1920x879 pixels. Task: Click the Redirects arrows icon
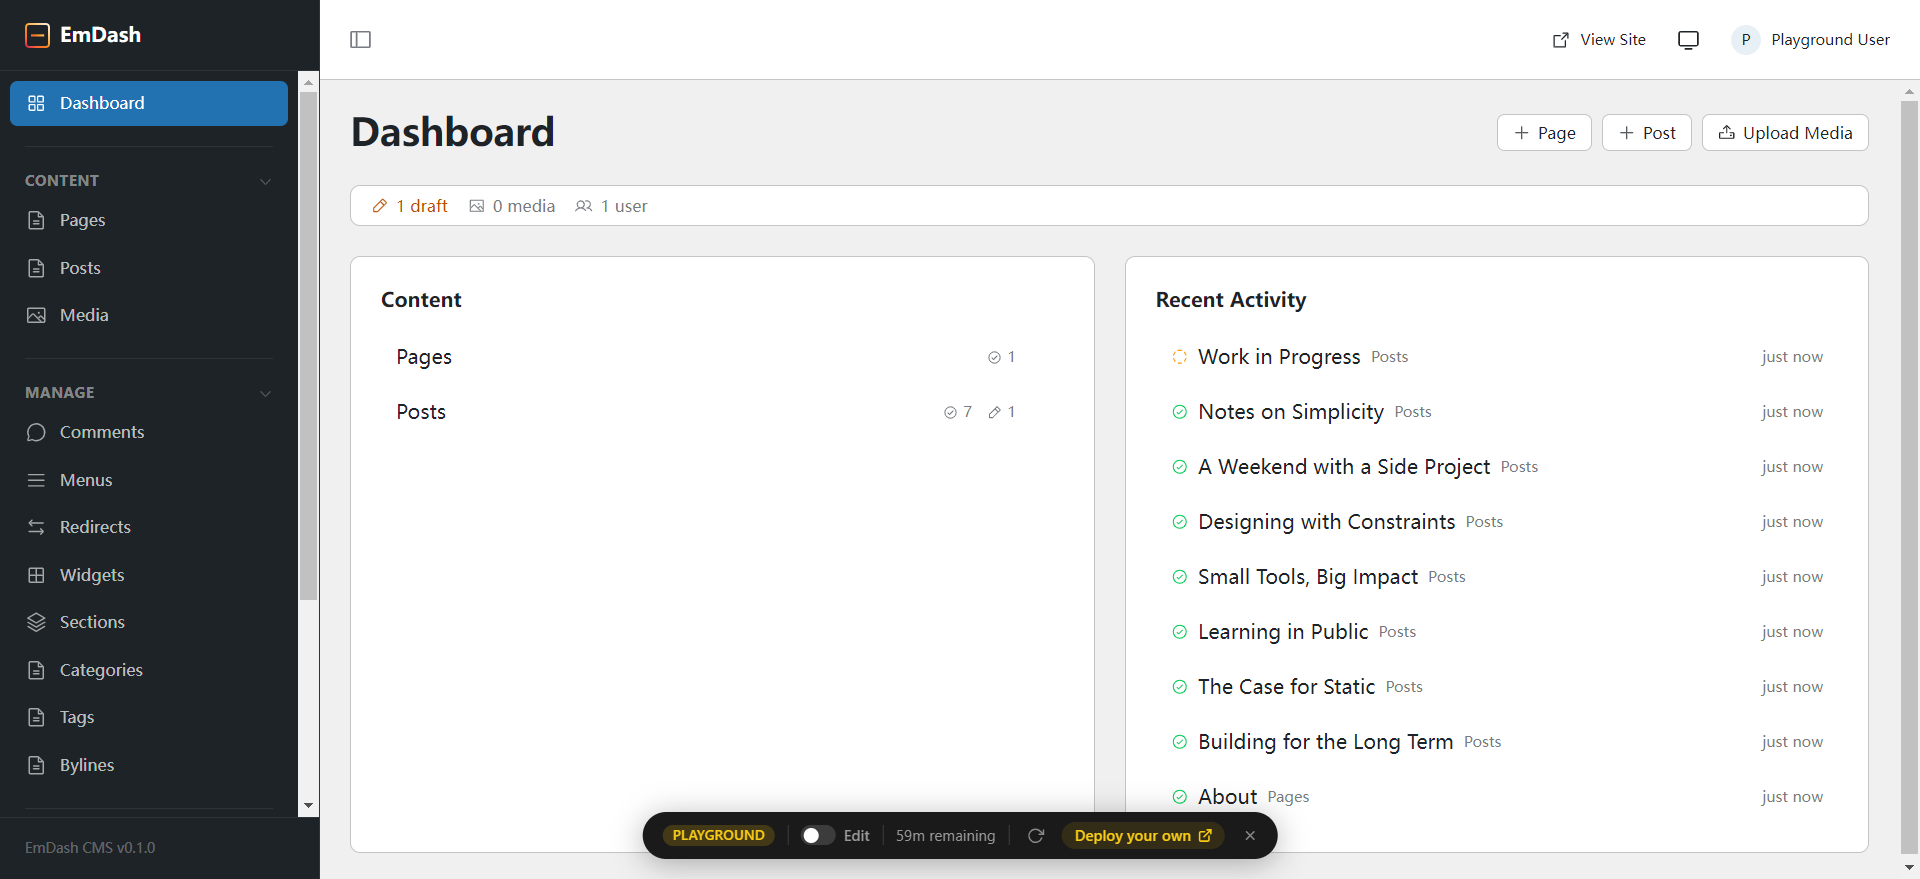(37, 527)
